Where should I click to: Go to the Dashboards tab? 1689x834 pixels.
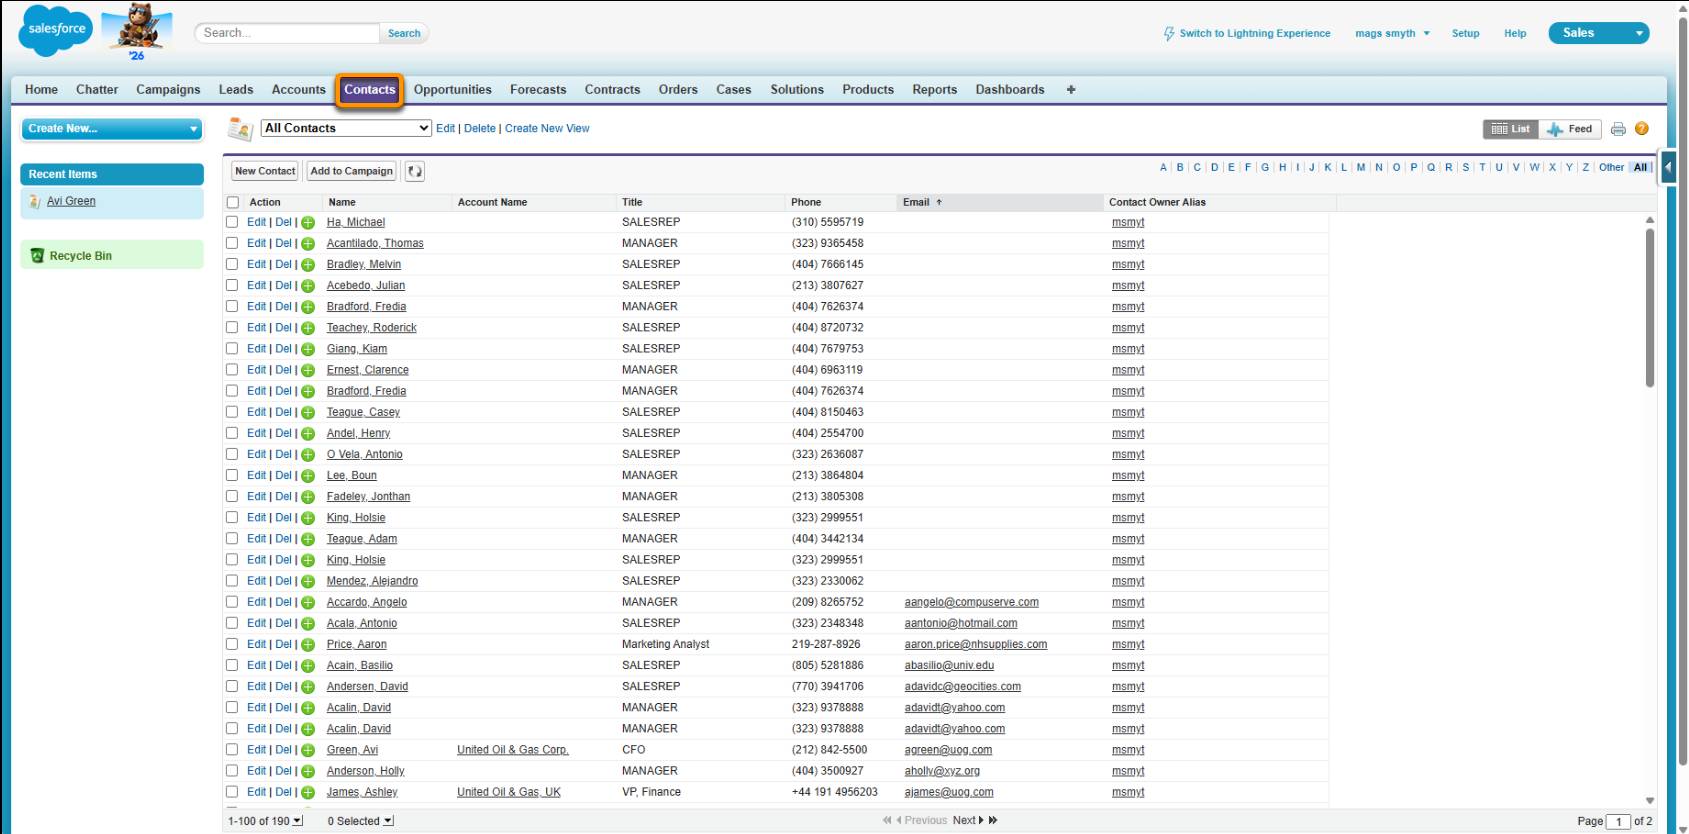click(1010, 90)
